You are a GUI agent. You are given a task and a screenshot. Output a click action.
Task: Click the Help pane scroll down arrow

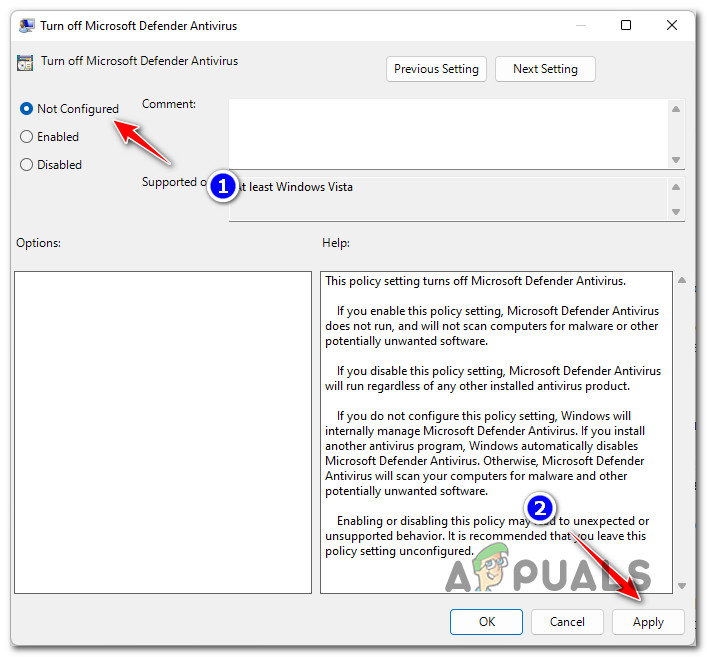[x=682, y=586]
